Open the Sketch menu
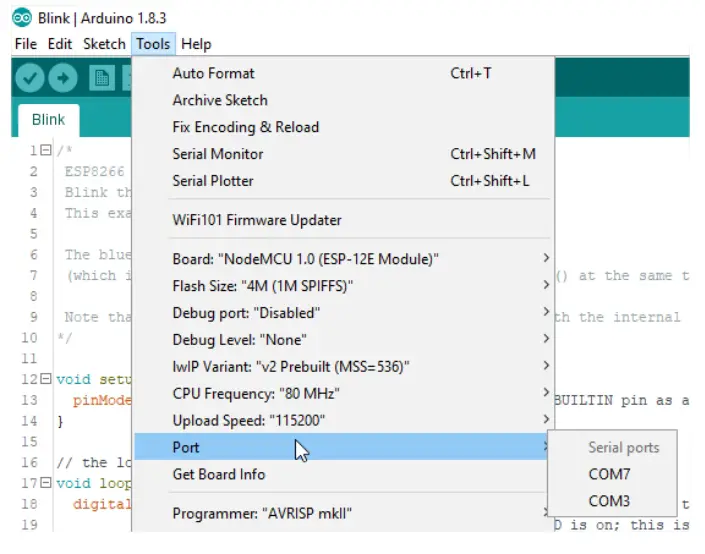This screenshot has width=705, height=554. pos(104,44)
